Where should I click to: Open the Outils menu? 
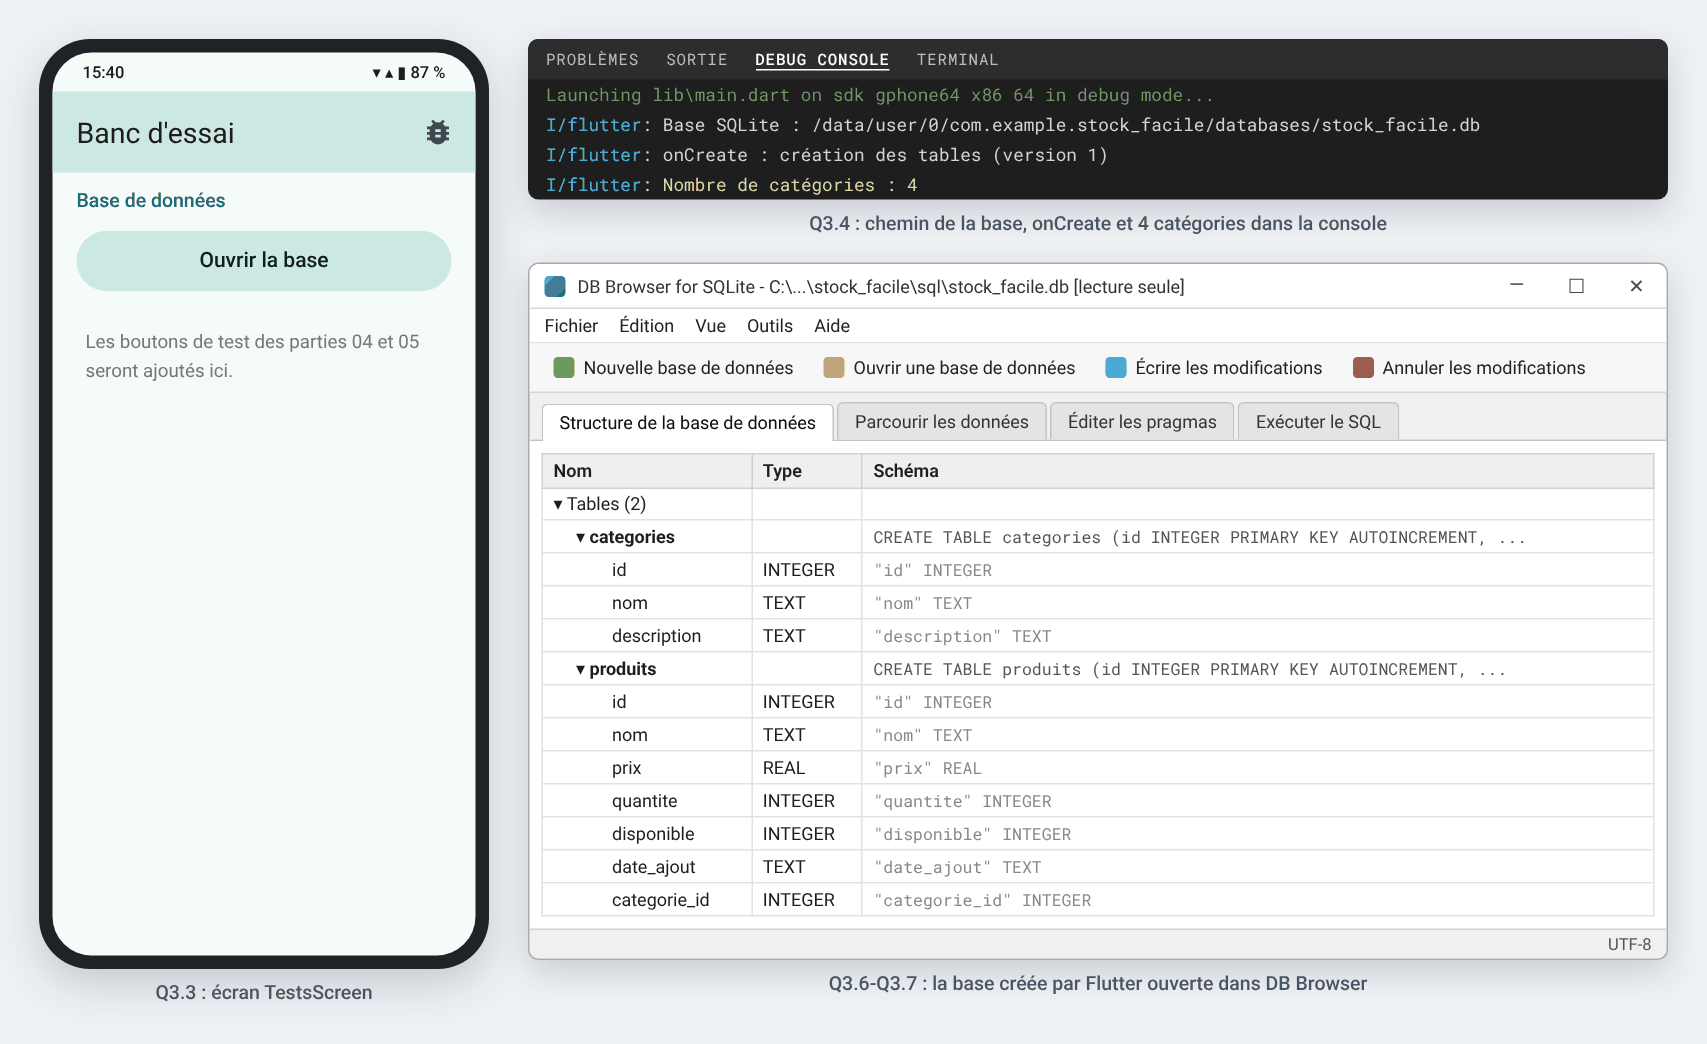769,326
